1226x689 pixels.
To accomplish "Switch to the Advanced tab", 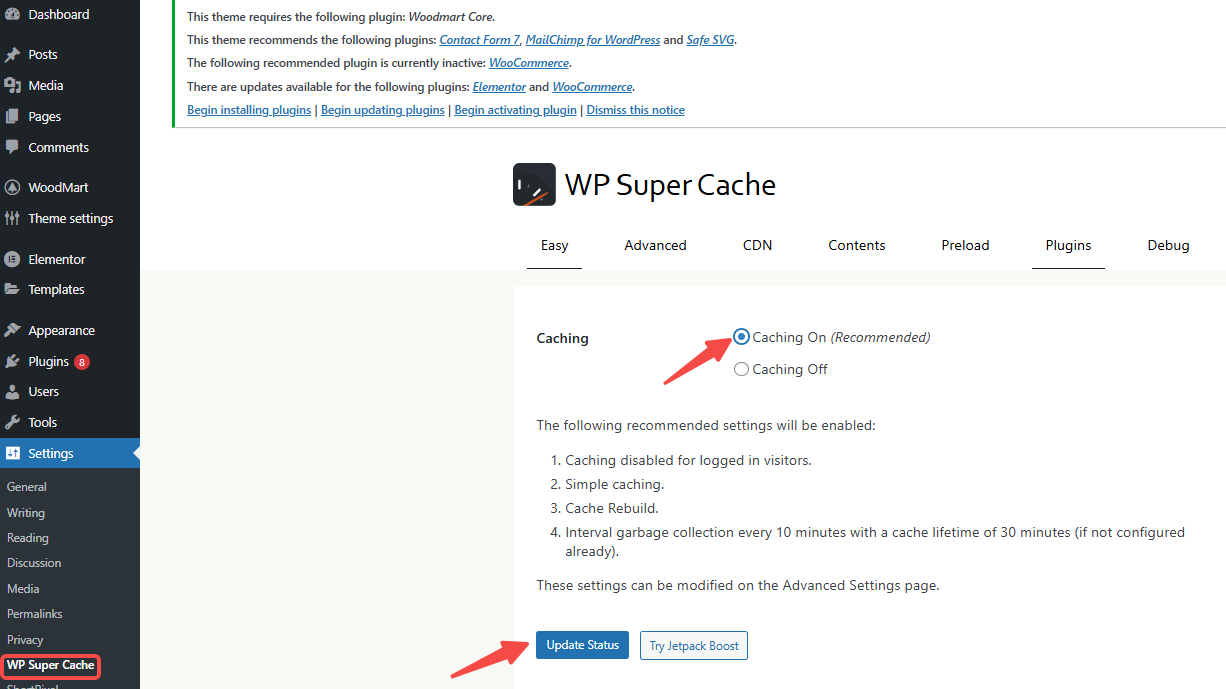I will 655,245.
